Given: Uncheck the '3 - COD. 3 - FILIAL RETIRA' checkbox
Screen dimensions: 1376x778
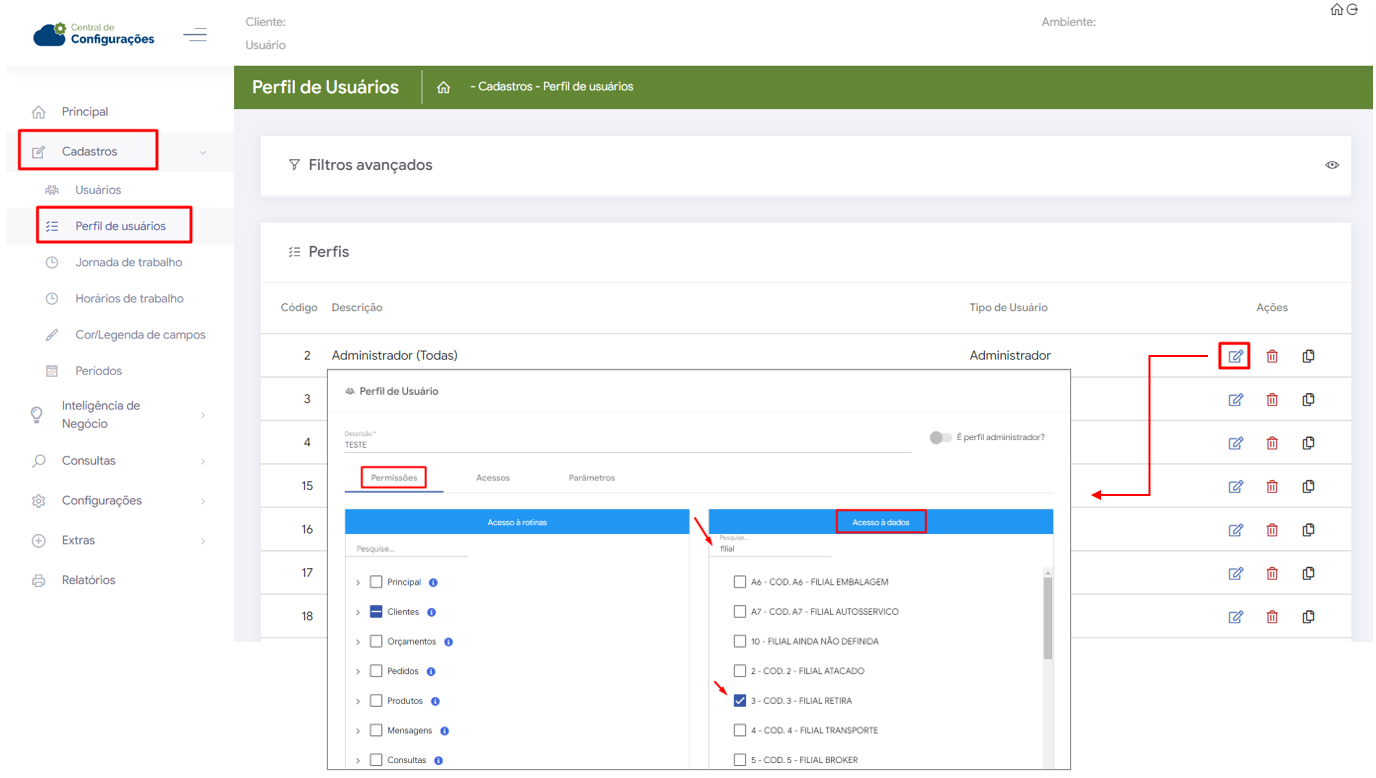Looking at the screenshot, I should tap(740, 701).
